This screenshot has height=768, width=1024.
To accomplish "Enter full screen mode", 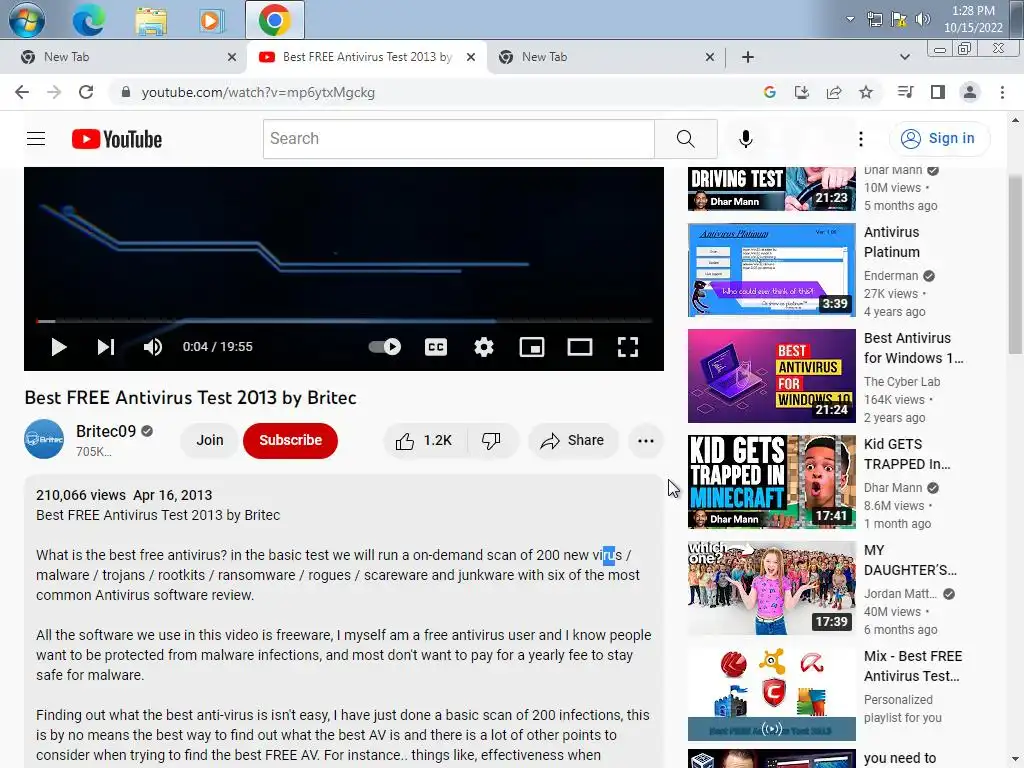I will tap(628, 347).
